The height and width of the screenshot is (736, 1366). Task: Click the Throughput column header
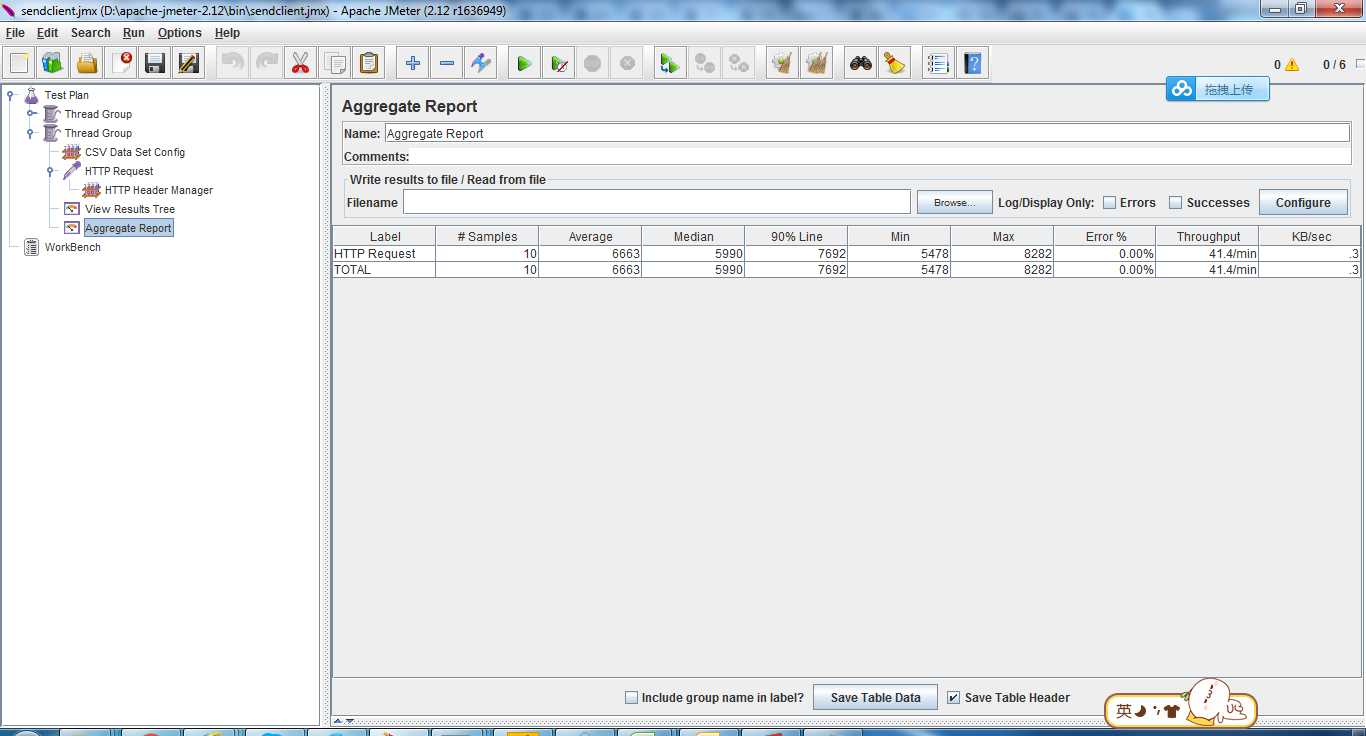pos(1208,237)
